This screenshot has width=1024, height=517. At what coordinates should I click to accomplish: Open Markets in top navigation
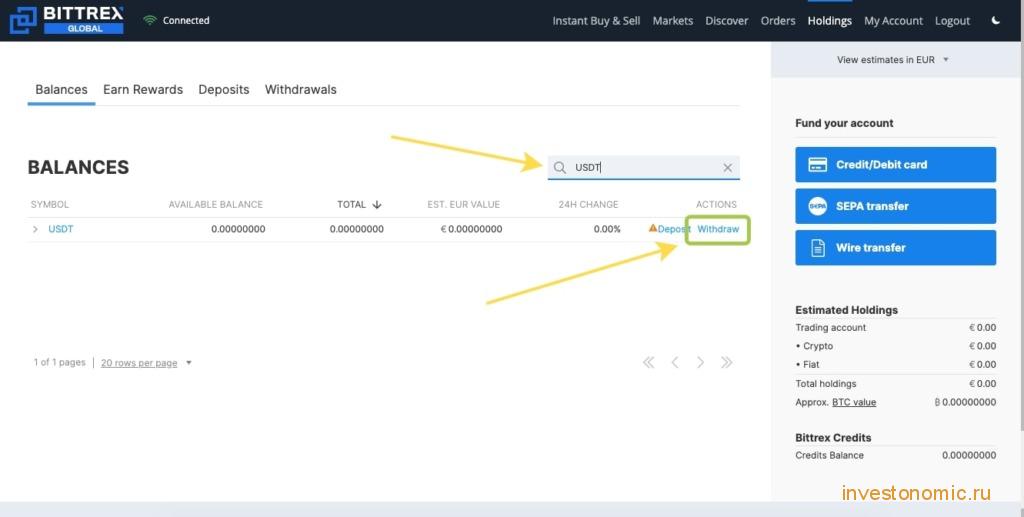[673, 21]
